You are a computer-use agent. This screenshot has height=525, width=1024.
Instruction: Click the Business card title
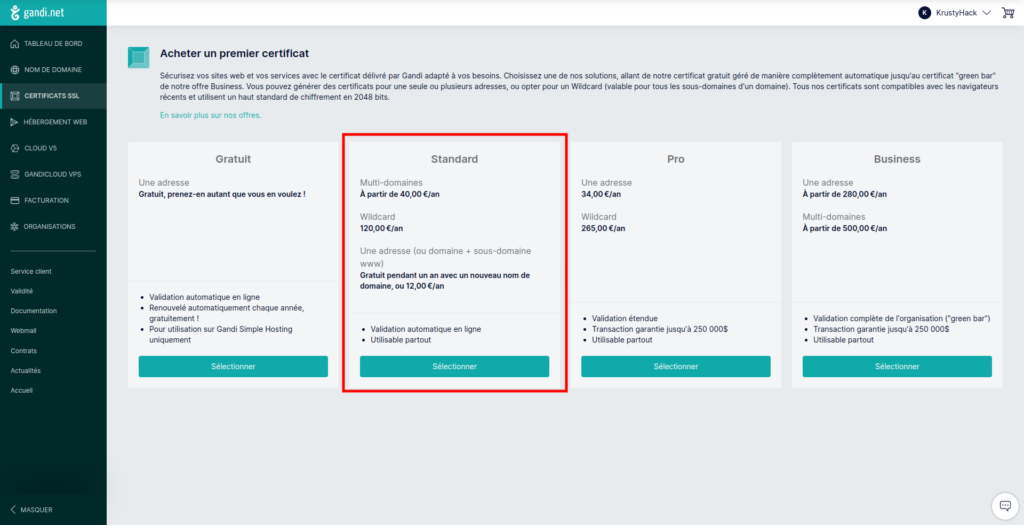(x=897, y=159)
